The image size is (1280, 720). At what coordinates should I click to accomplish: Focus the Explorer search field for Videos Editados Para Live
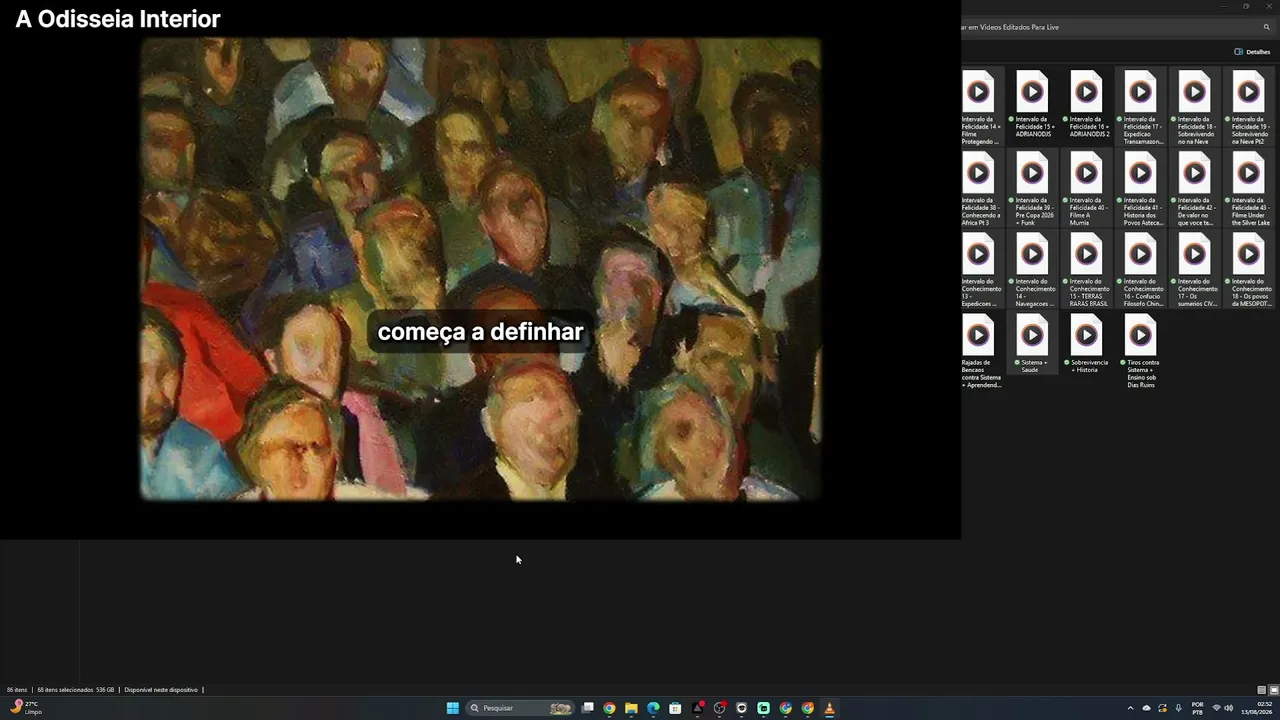pyautogui.click(x=1117, y=27)
